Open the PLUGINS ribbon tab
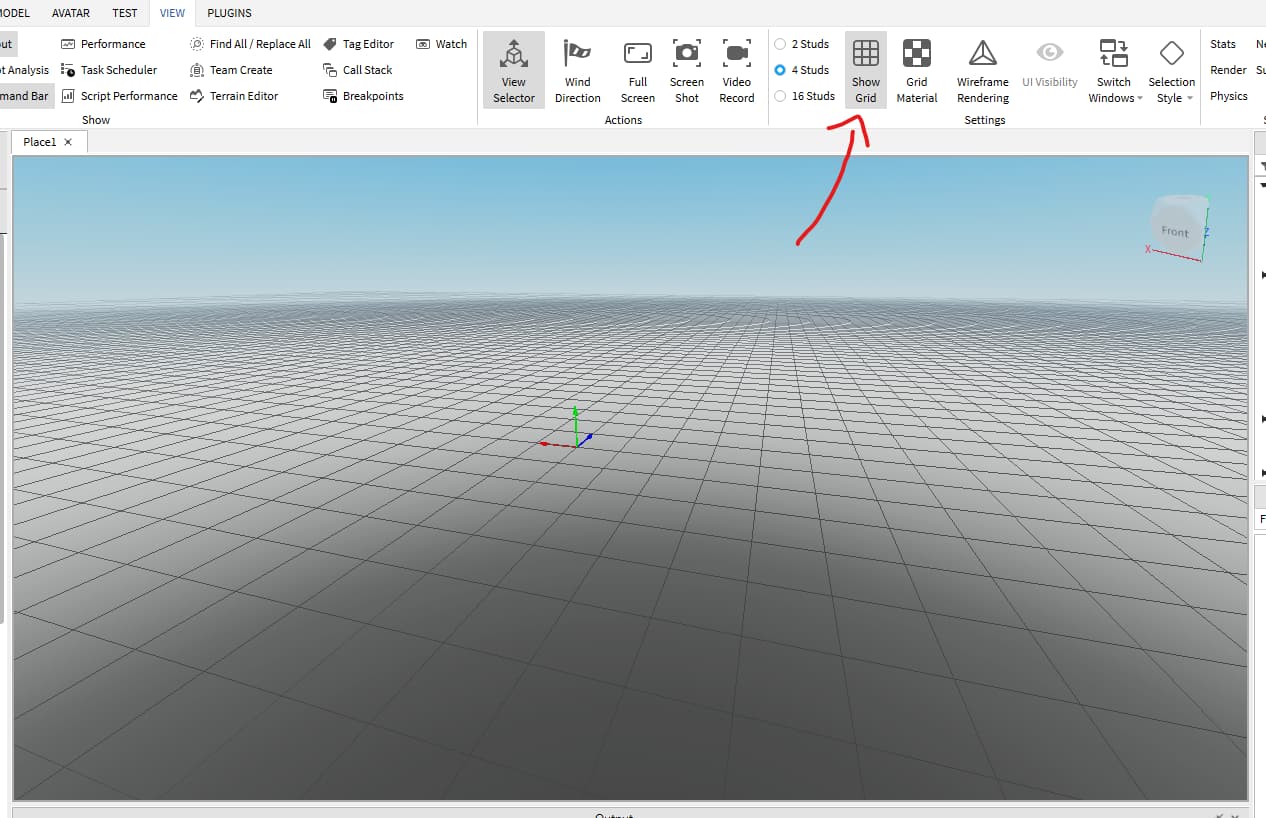 point(229,13)
